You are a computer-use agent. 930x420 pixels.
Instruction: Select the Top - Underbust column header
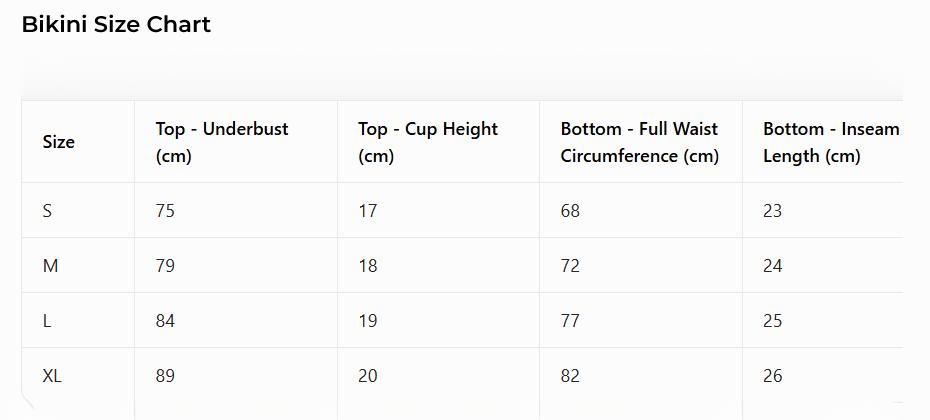[222, 142]
